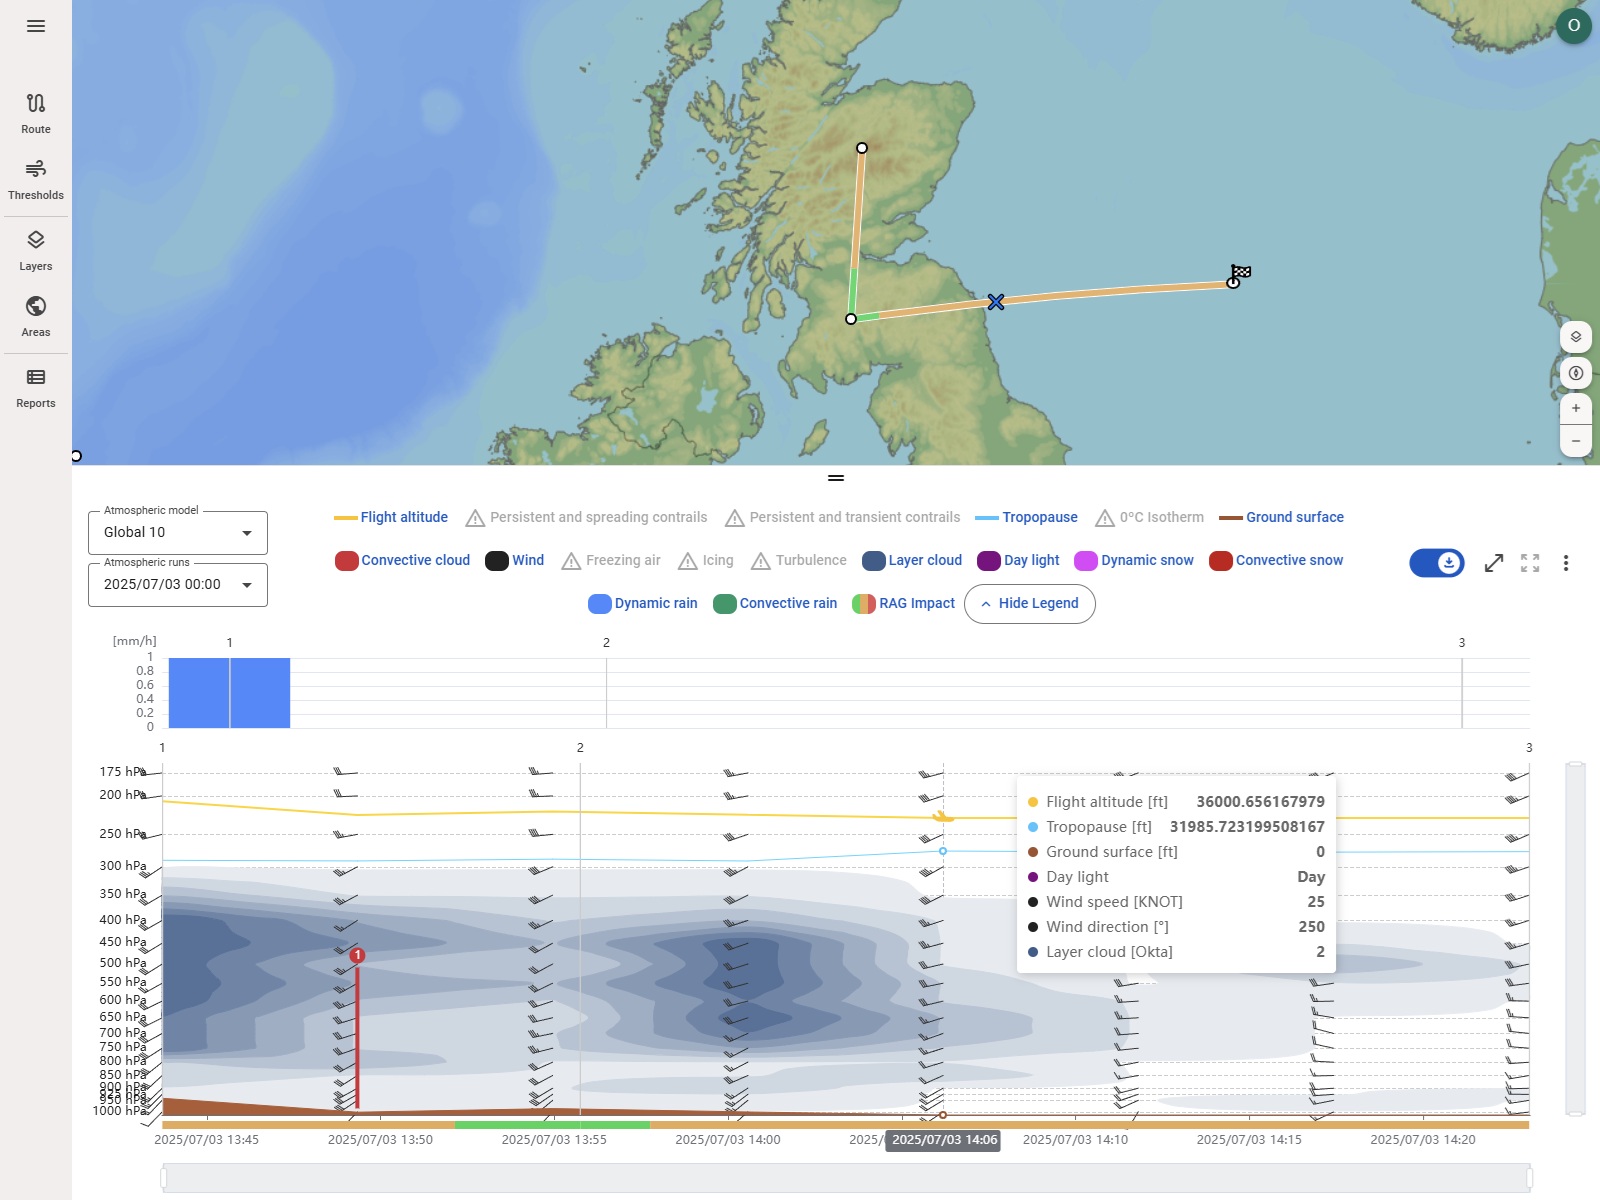
Task: Click time label 2025/07/03 13:50
Action: click(x=380, y=1140)
